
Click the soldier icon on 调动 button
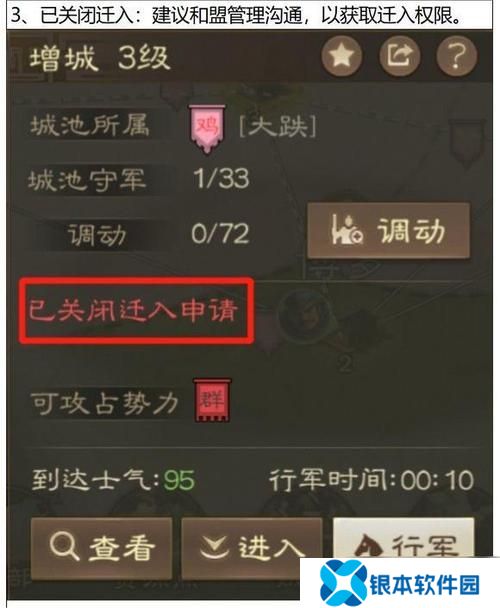(347, 230)
